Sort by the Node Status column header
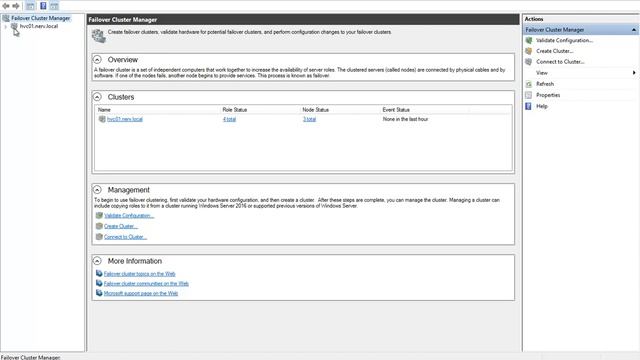 [x=315, y=110]
